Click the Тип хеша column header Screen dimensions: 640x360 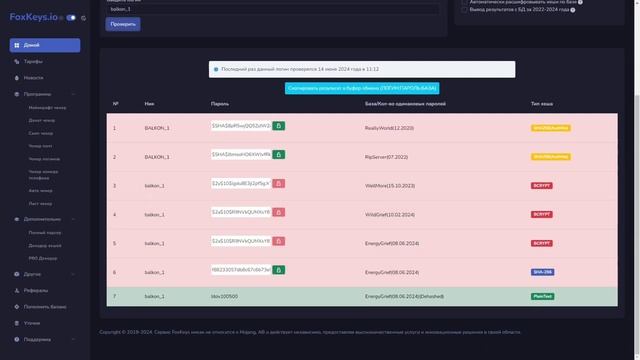click(x=542, y=104)
